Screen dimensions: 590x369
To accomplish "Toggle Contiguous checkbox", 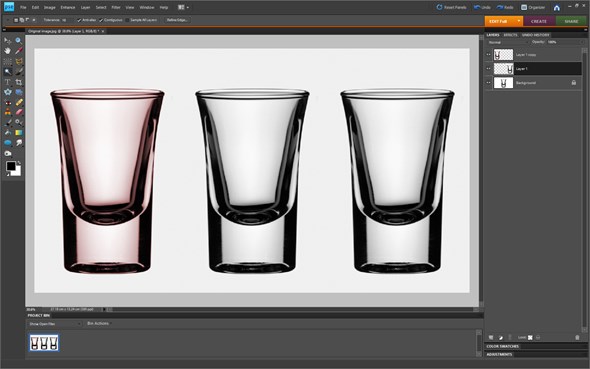I will click(101, 20).
